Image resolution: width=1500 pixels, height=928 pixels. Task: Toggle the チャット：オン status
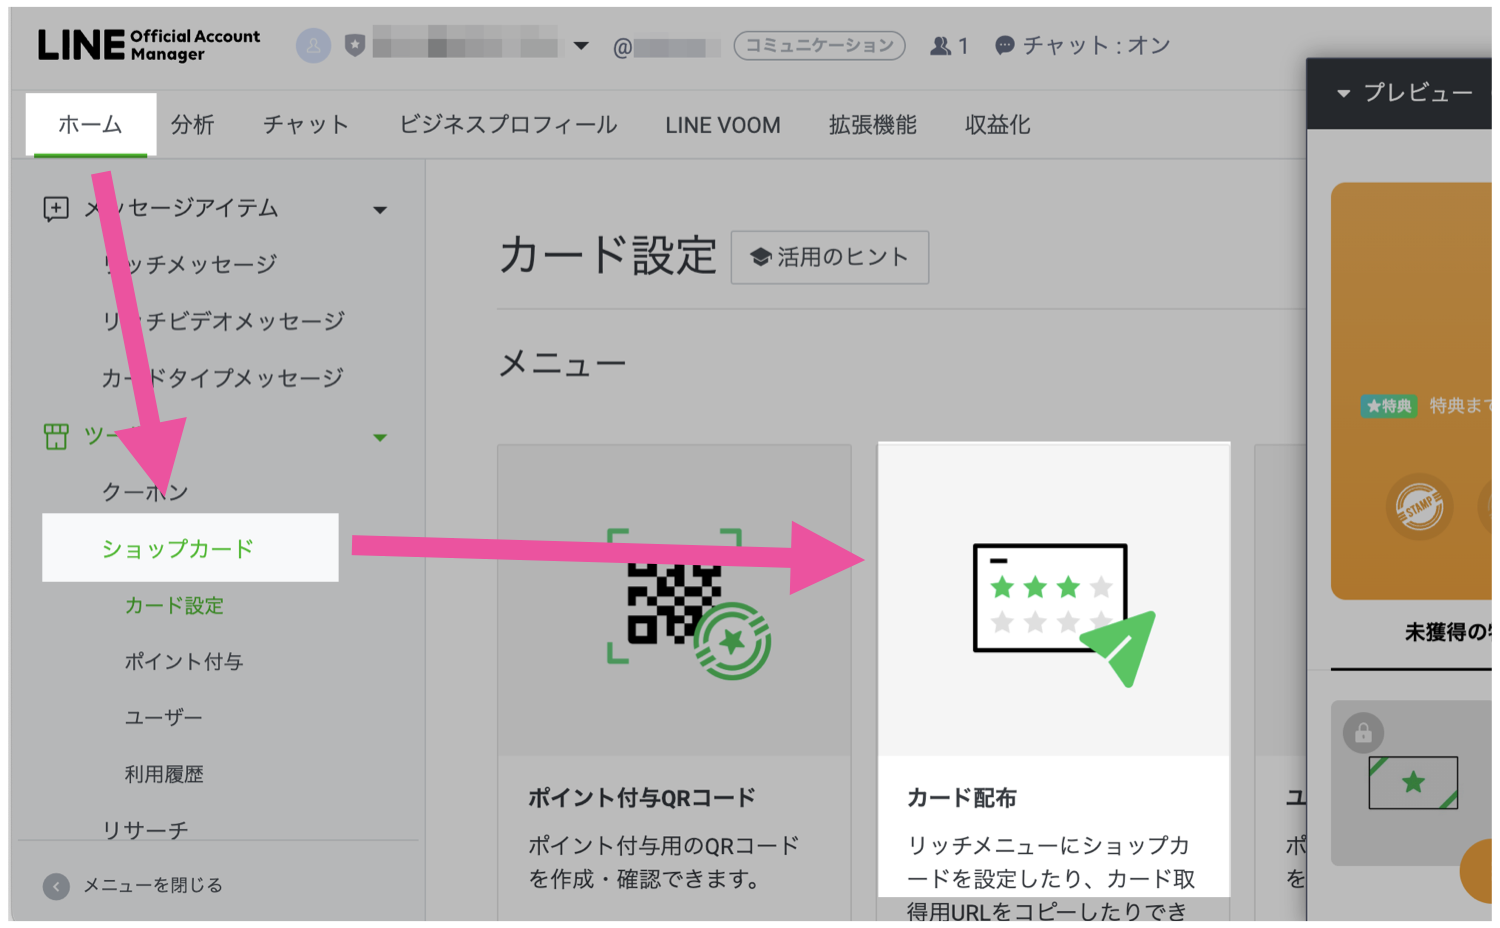tap(1085, 44)
